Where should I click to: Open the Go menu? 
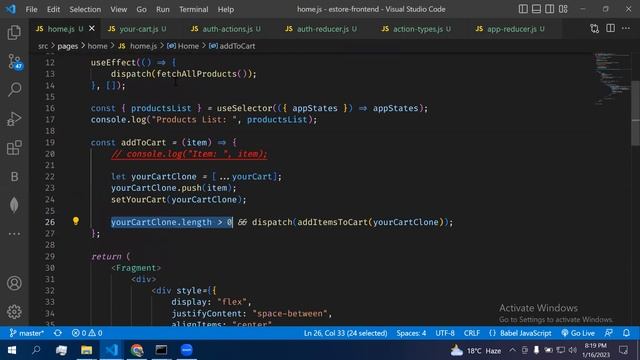(x=141, y=9)
